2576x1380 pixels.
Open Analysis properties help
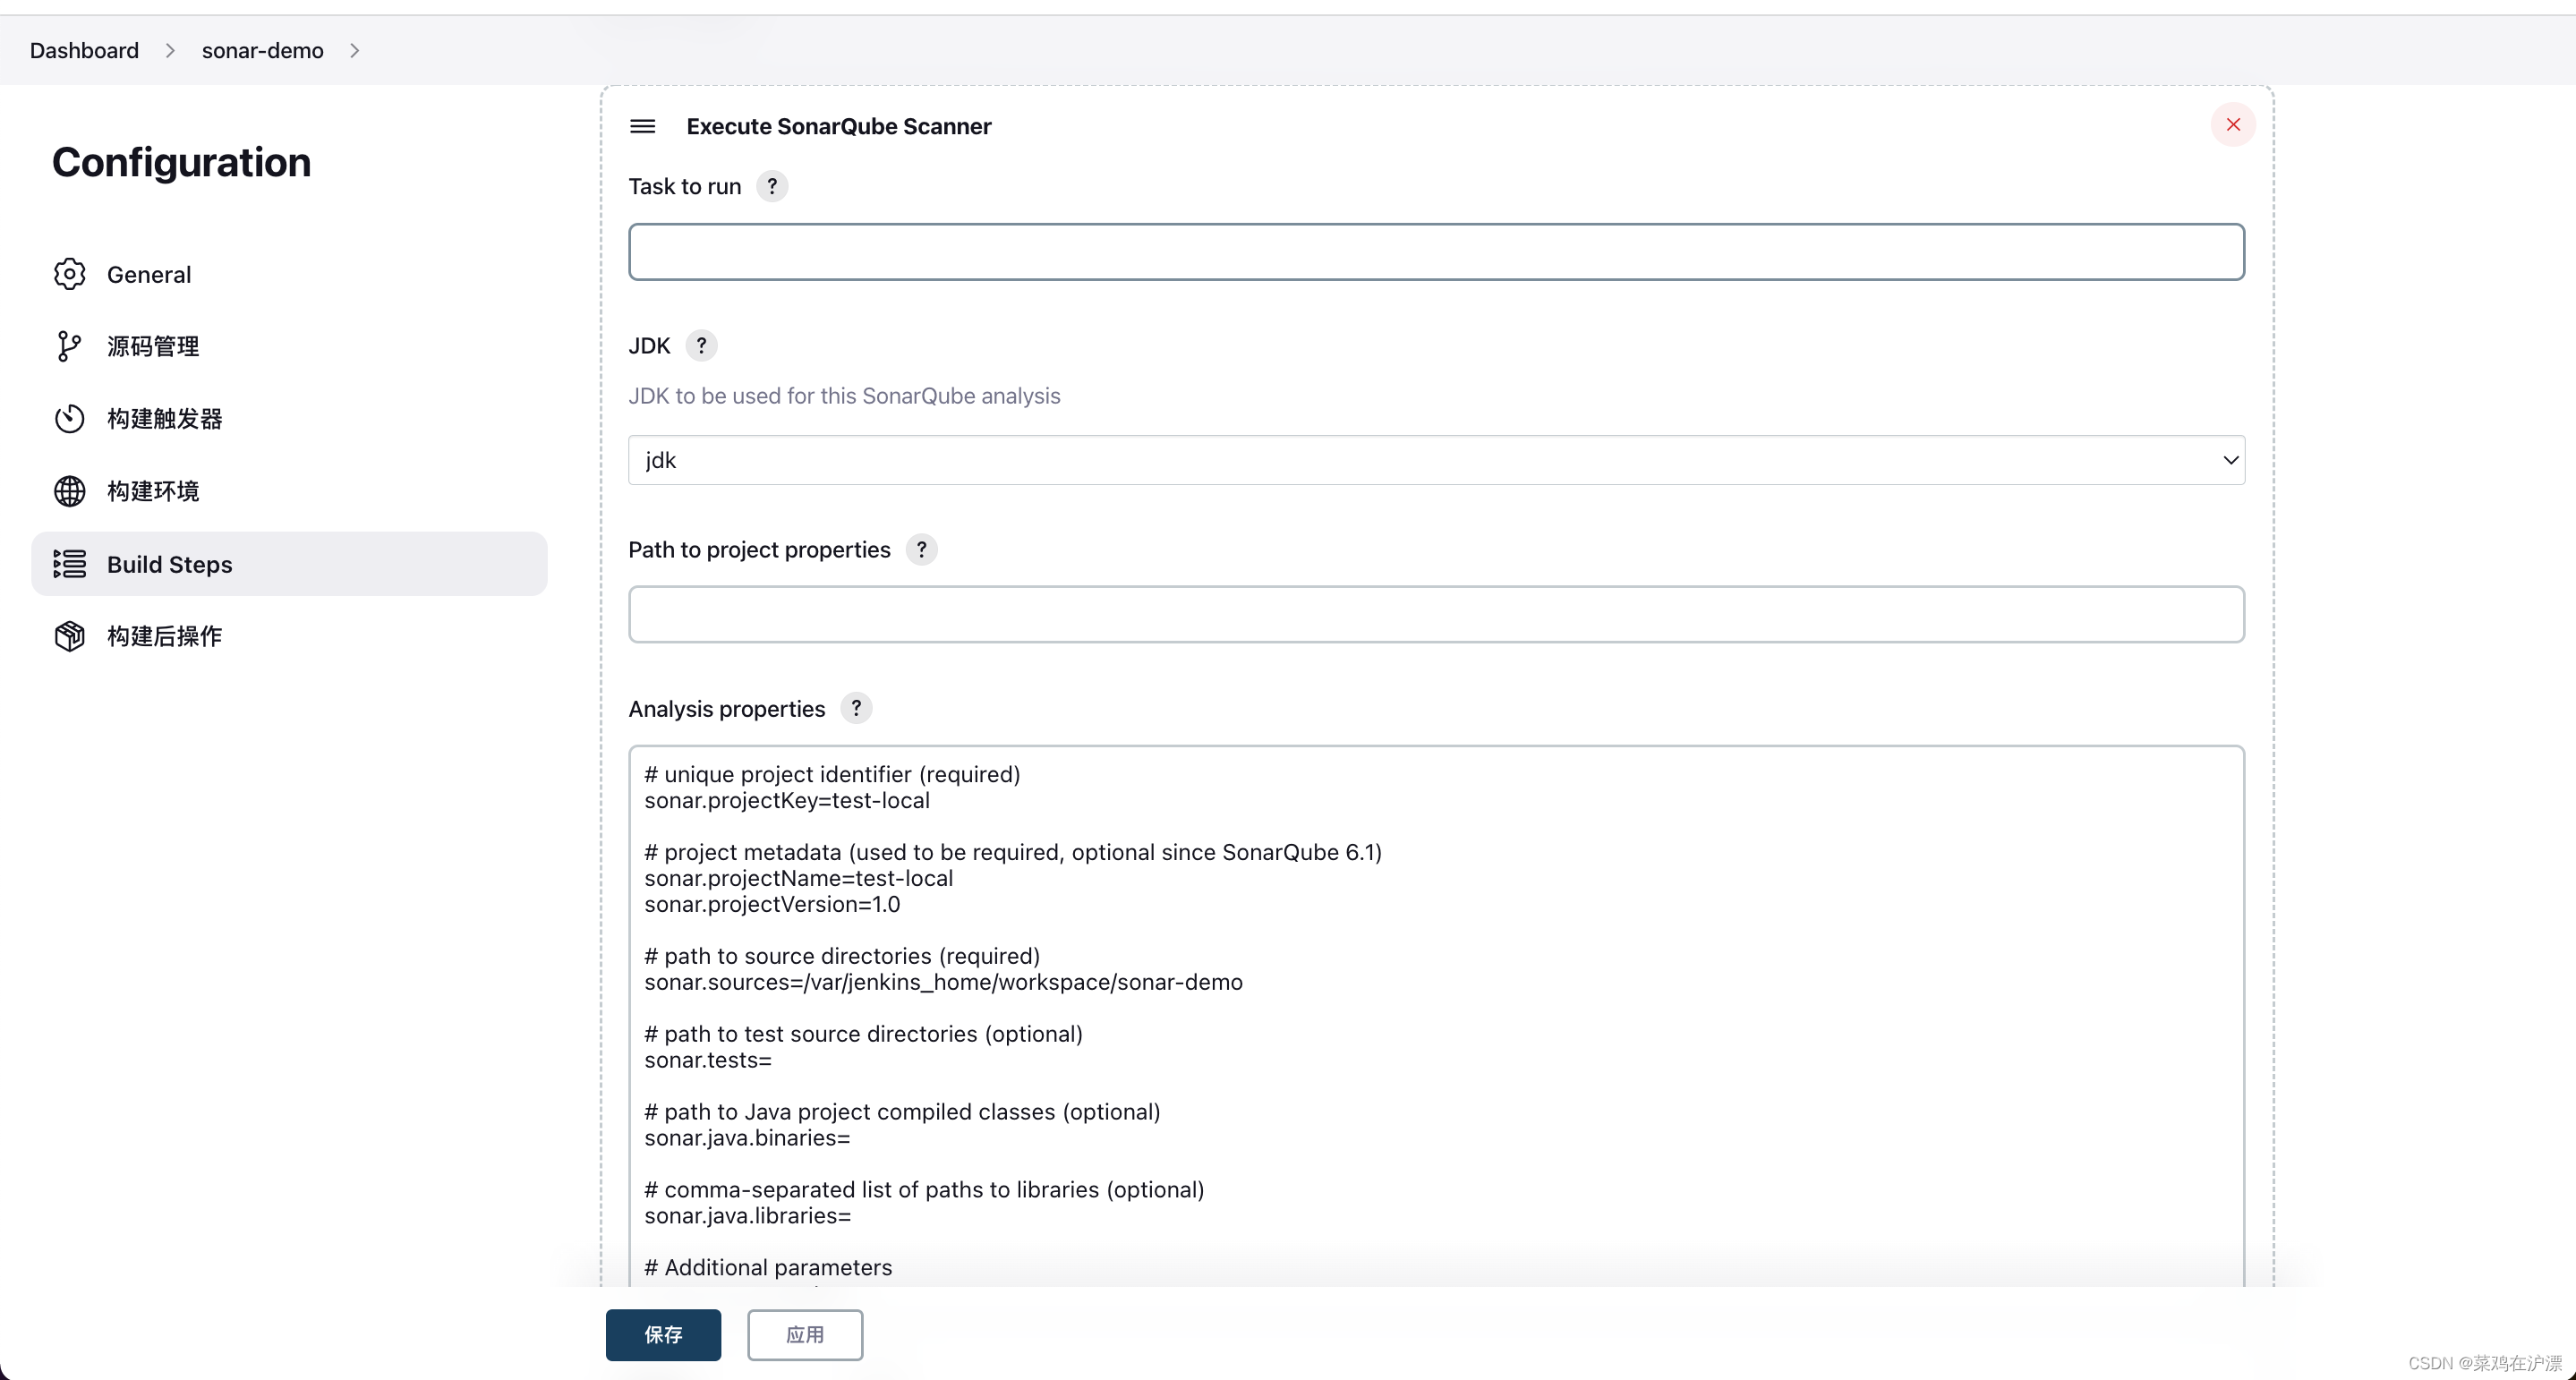click(x=856, y=708)
